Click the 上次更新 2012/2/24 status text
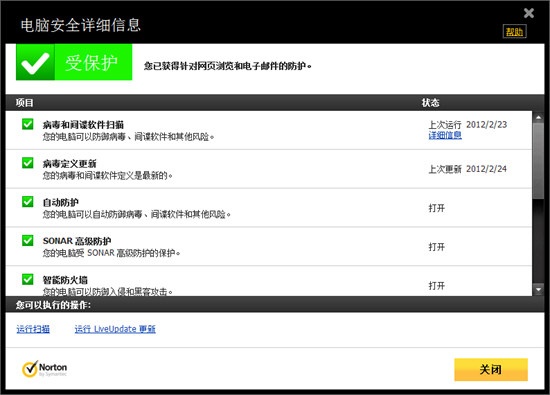This screenshot has height=395, width=550. (x=468, y=169)
